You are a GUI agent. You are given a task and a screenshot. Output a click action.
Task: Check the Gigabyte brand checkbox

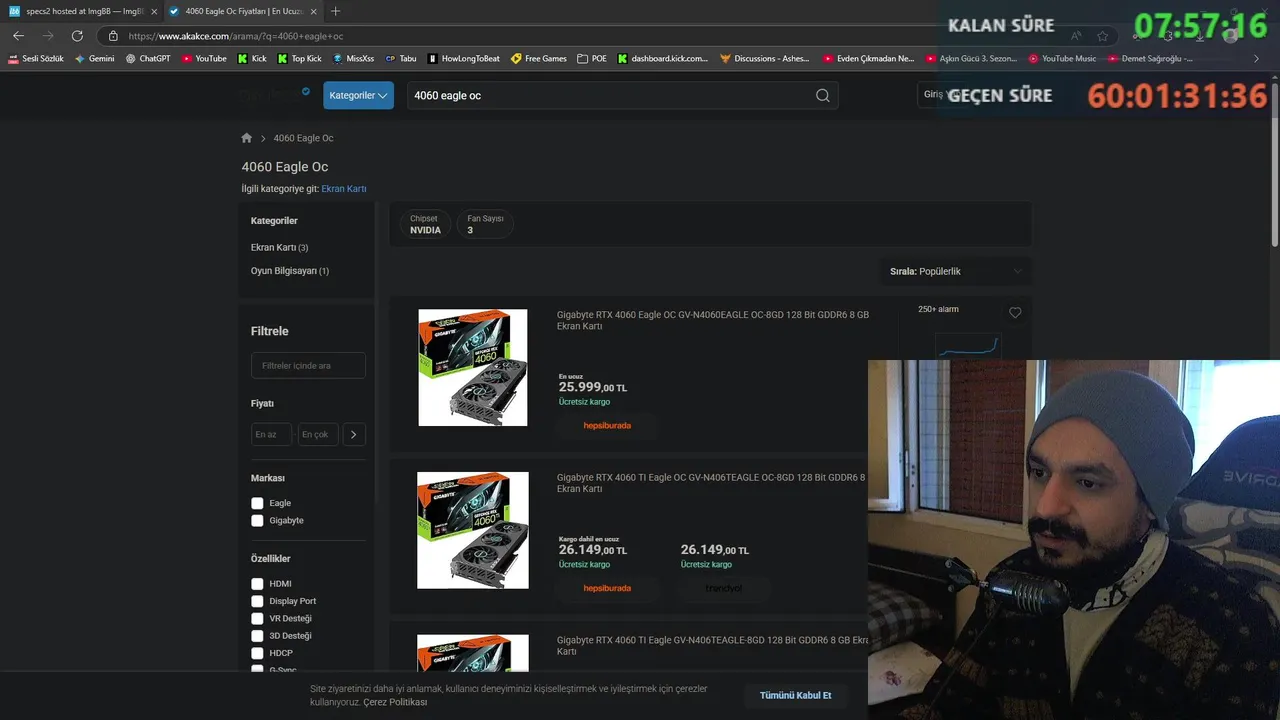[257, 521]
